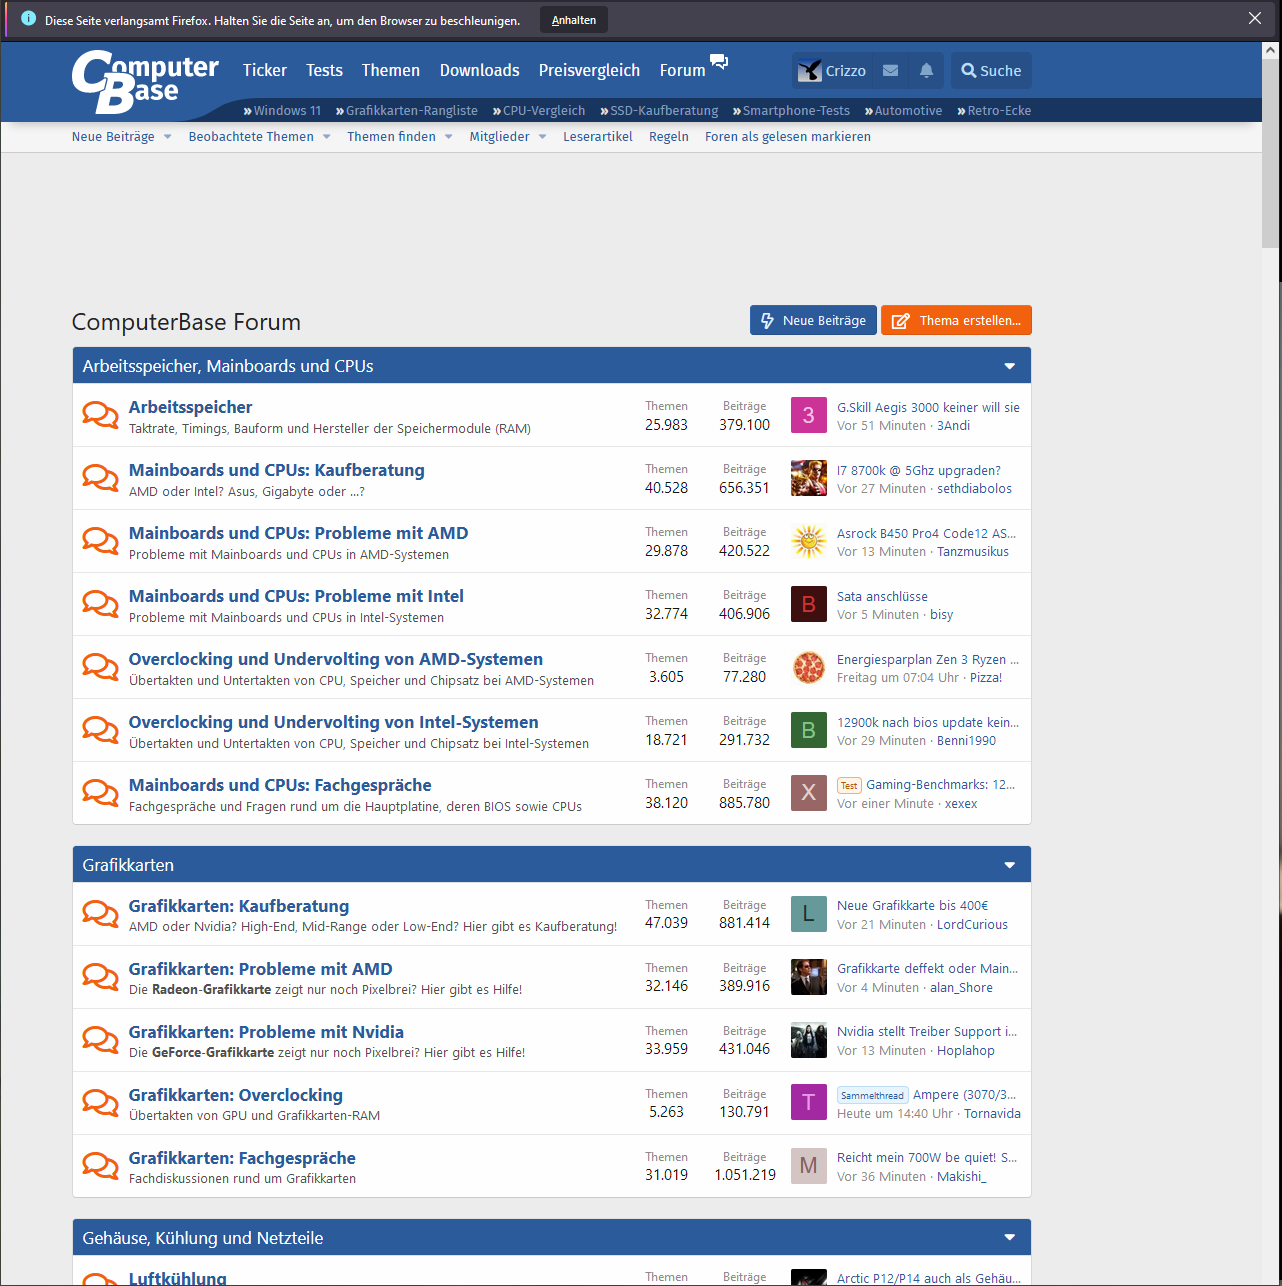1282x1286 pixels.
Task: Open the Automotive quick link
Action: [x=903, y=111]
